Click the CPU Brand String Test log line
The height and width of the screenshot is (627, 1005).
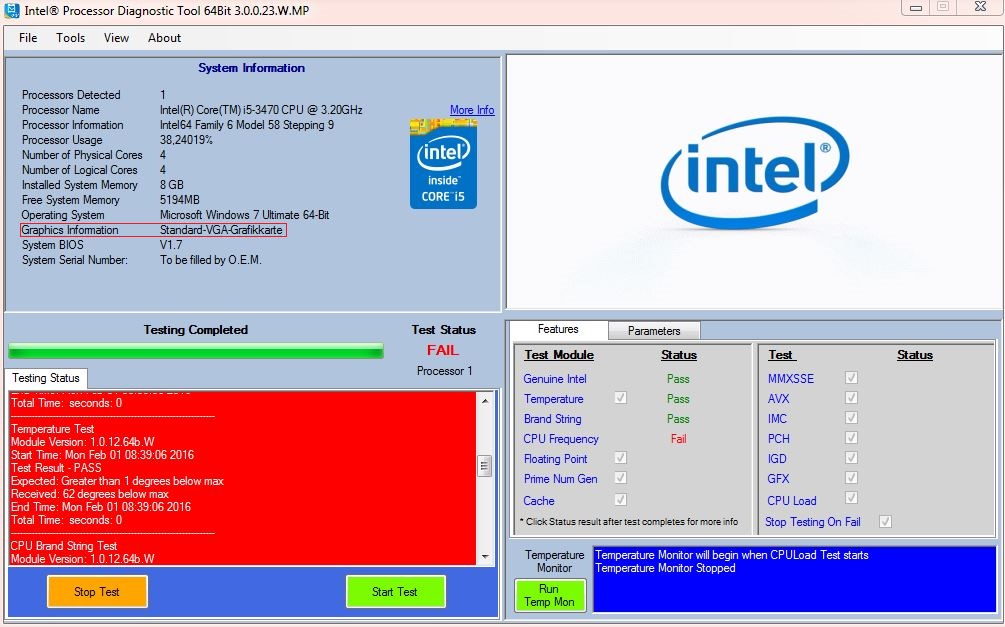click(x=64, y=546)
